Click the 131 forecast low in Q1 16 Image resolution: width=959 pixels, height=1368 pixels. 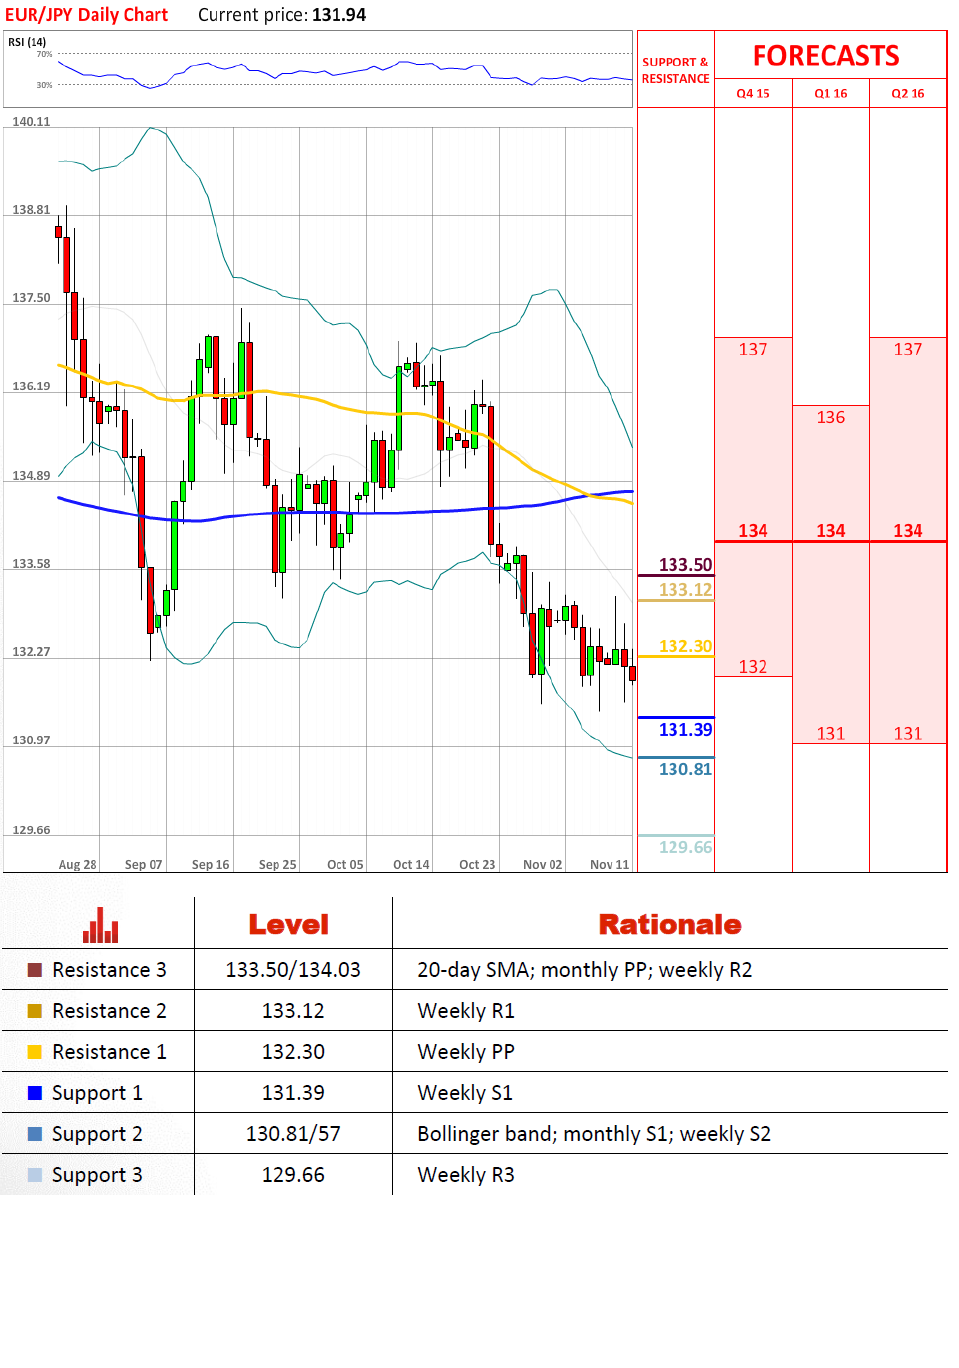pyautogui.click(x=831, y=733)
